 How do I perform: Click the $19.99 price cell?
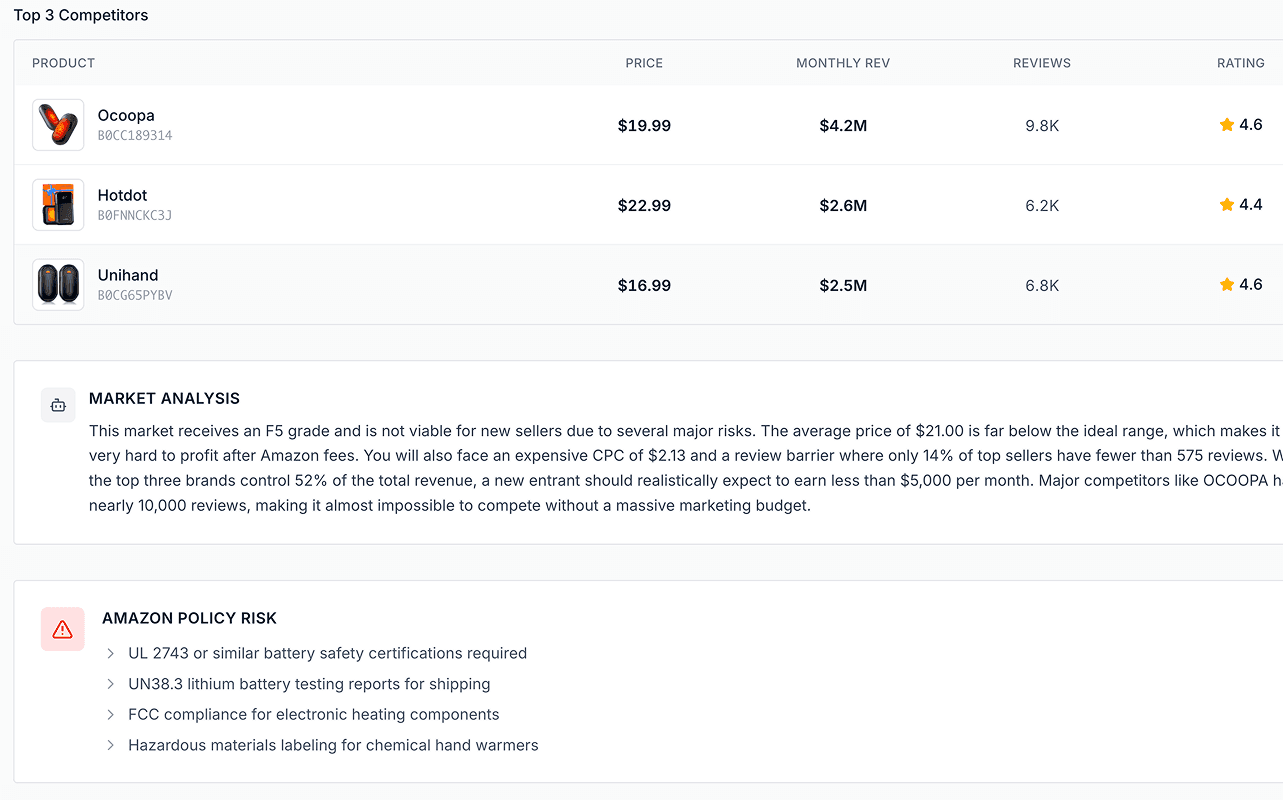coord(644,126)
